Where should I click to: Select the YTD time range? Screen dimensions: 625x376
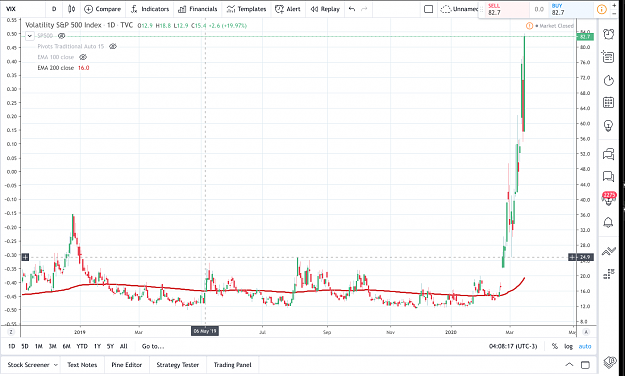[82, 346]
